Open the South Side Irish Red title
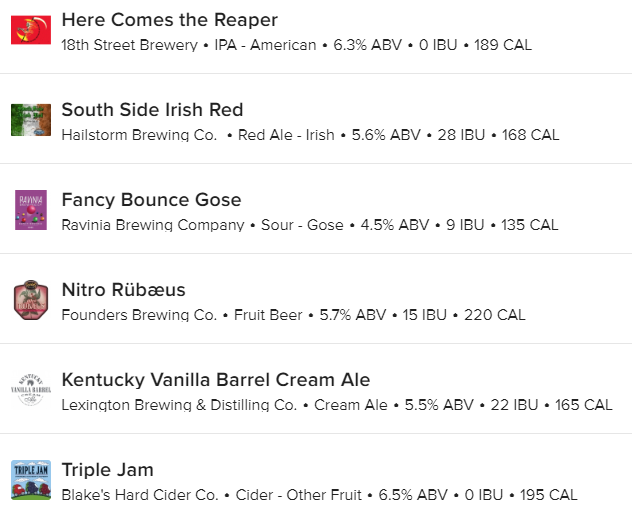 (x=152, y=110)
